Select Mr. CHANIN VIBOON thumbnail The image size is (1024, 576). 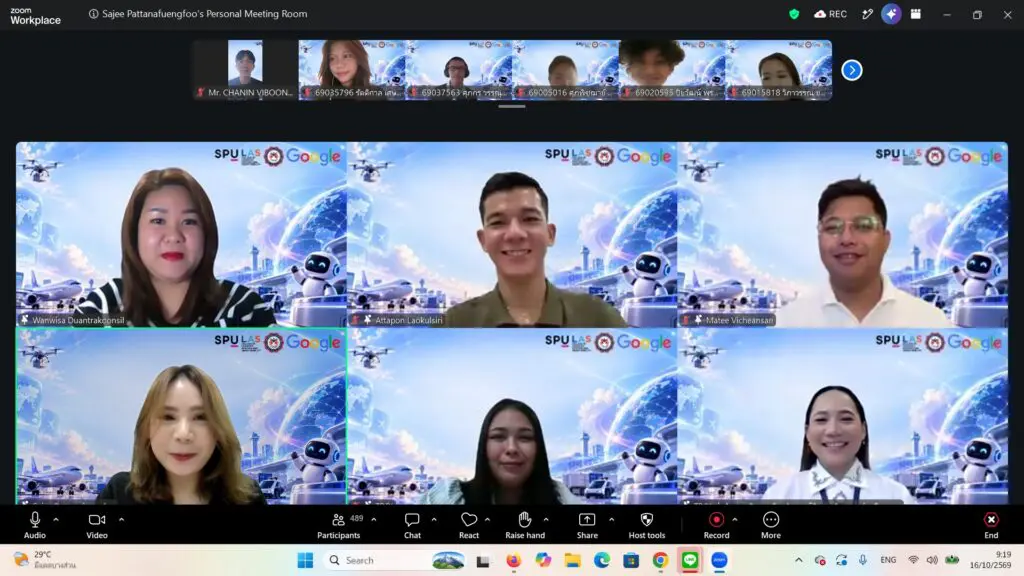tap(246, 70)
